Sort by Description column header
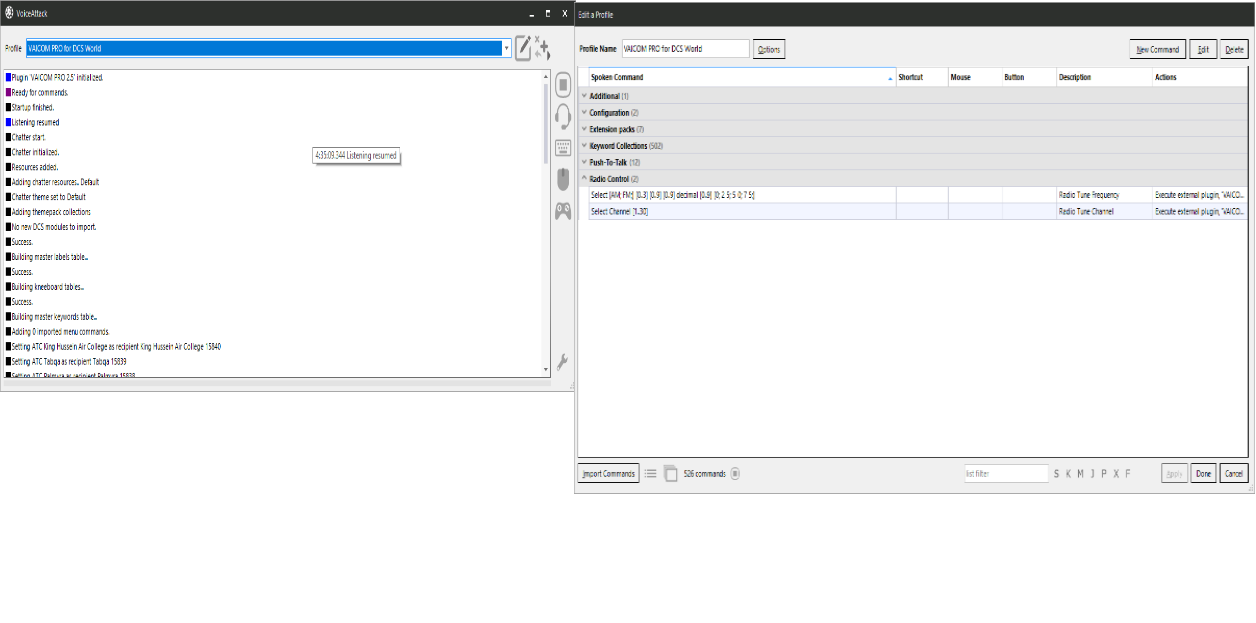This screenshot has width=1256, height=623. pyautogui.click(x=1104, y=77)
